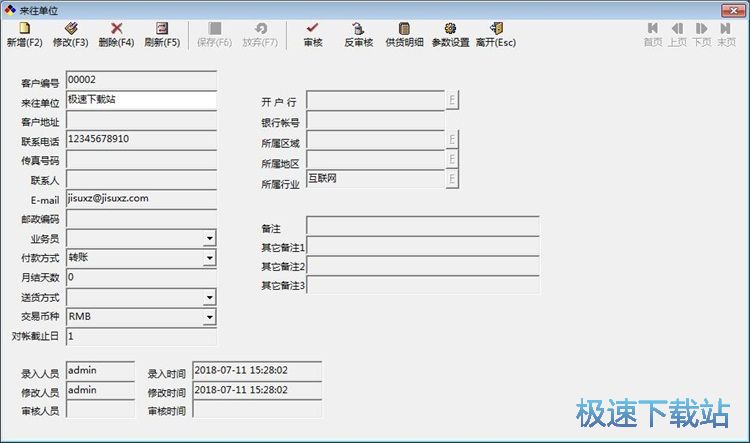Click the 月结天数 field
Screen dimensions: 750x443
coord(141,278)
